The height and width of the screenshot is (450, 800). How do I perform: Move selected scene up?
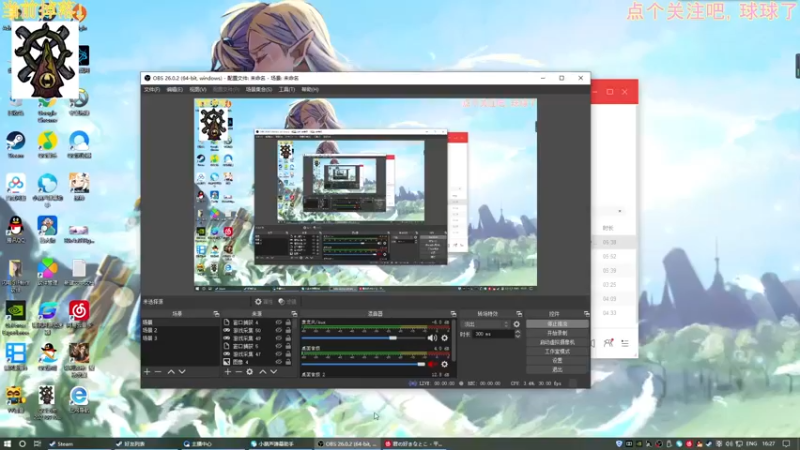click(x=171, y=372)
